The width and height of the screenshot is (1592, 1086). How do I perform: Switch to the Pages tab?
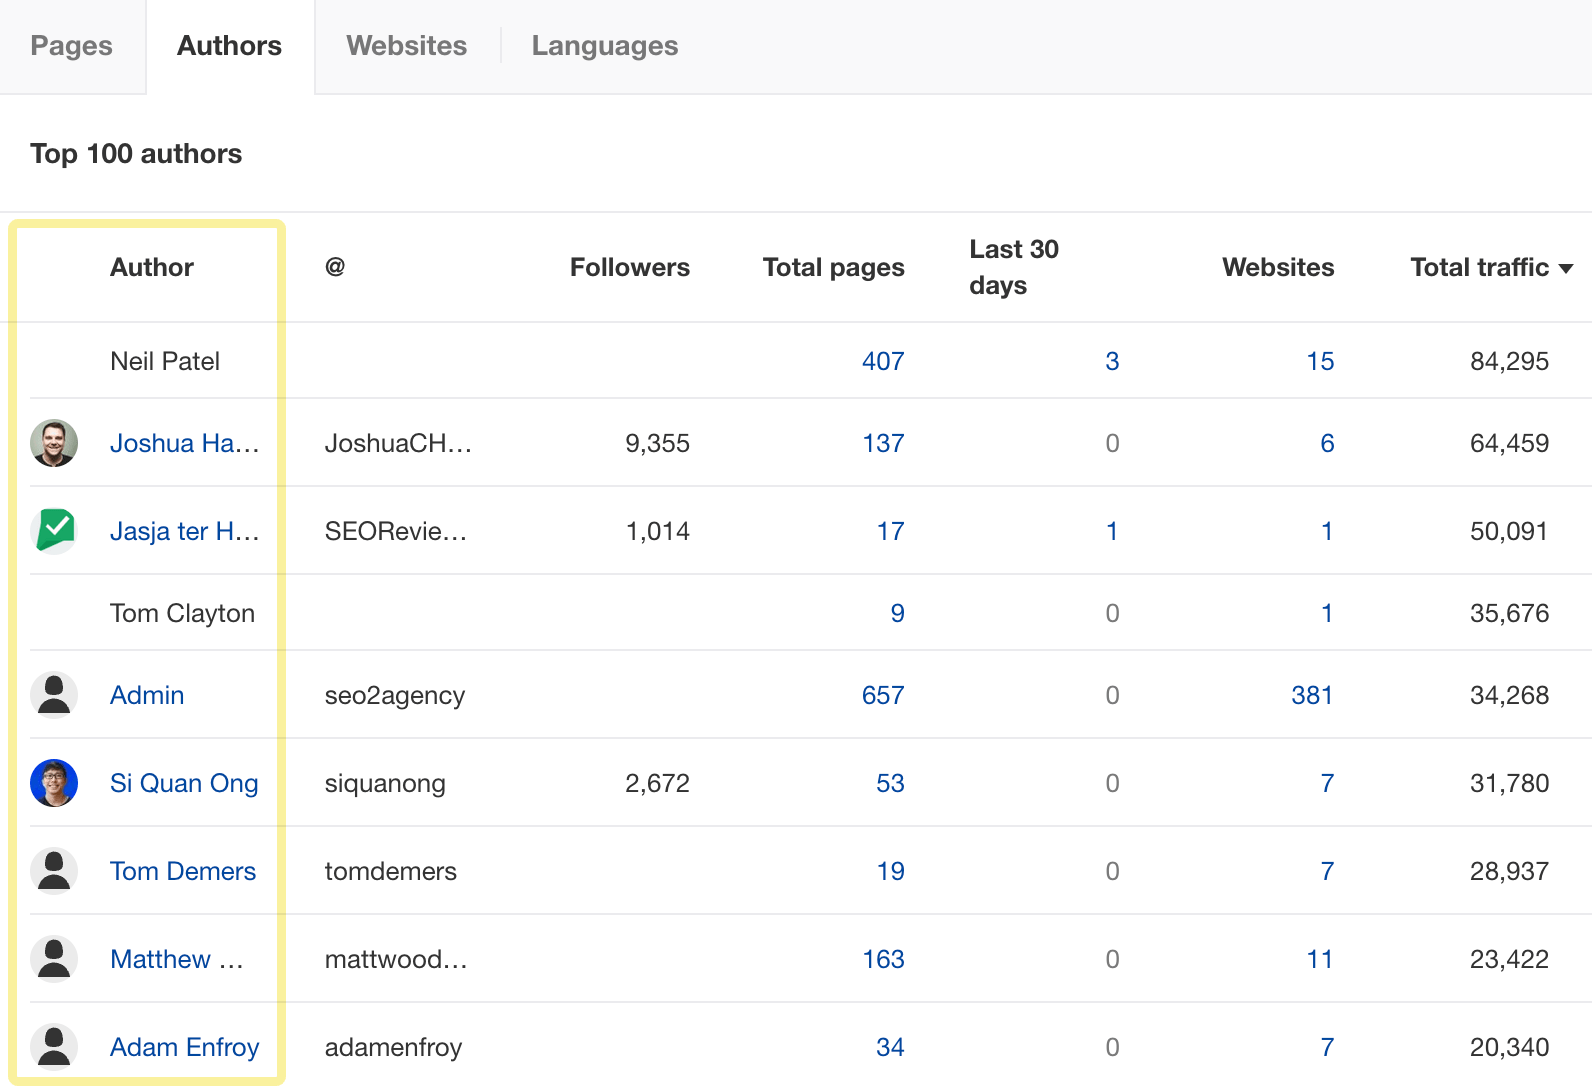pos(72,46)
